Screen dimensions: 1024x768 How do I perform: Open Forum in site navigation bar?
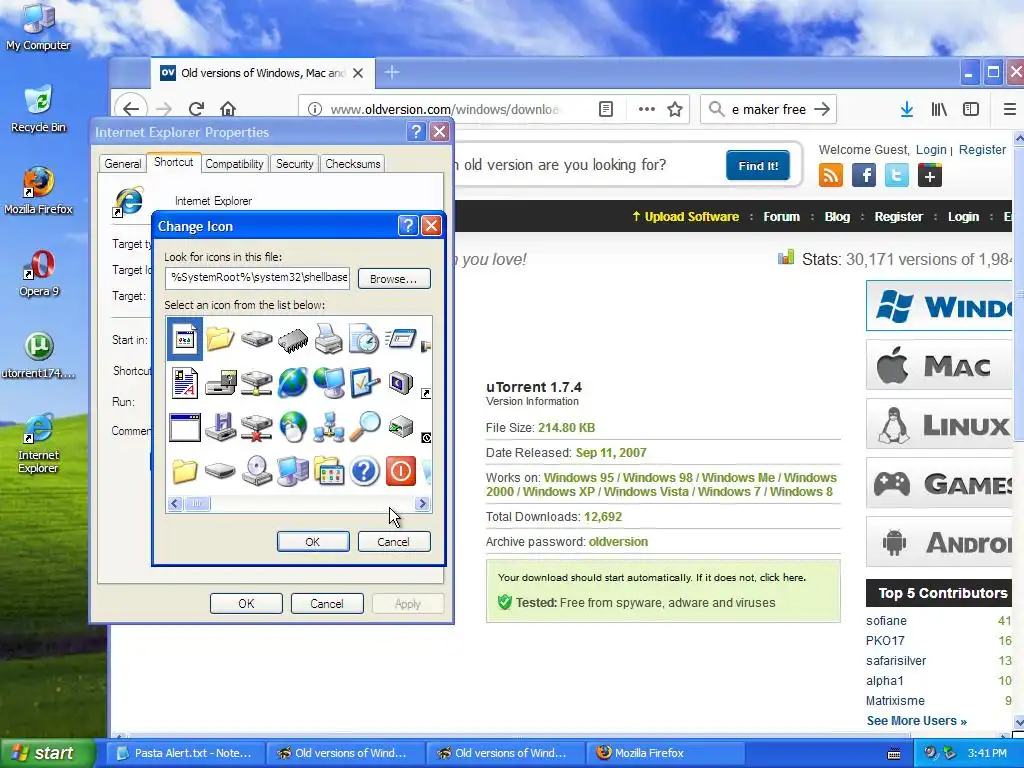[x=781, y=217]
